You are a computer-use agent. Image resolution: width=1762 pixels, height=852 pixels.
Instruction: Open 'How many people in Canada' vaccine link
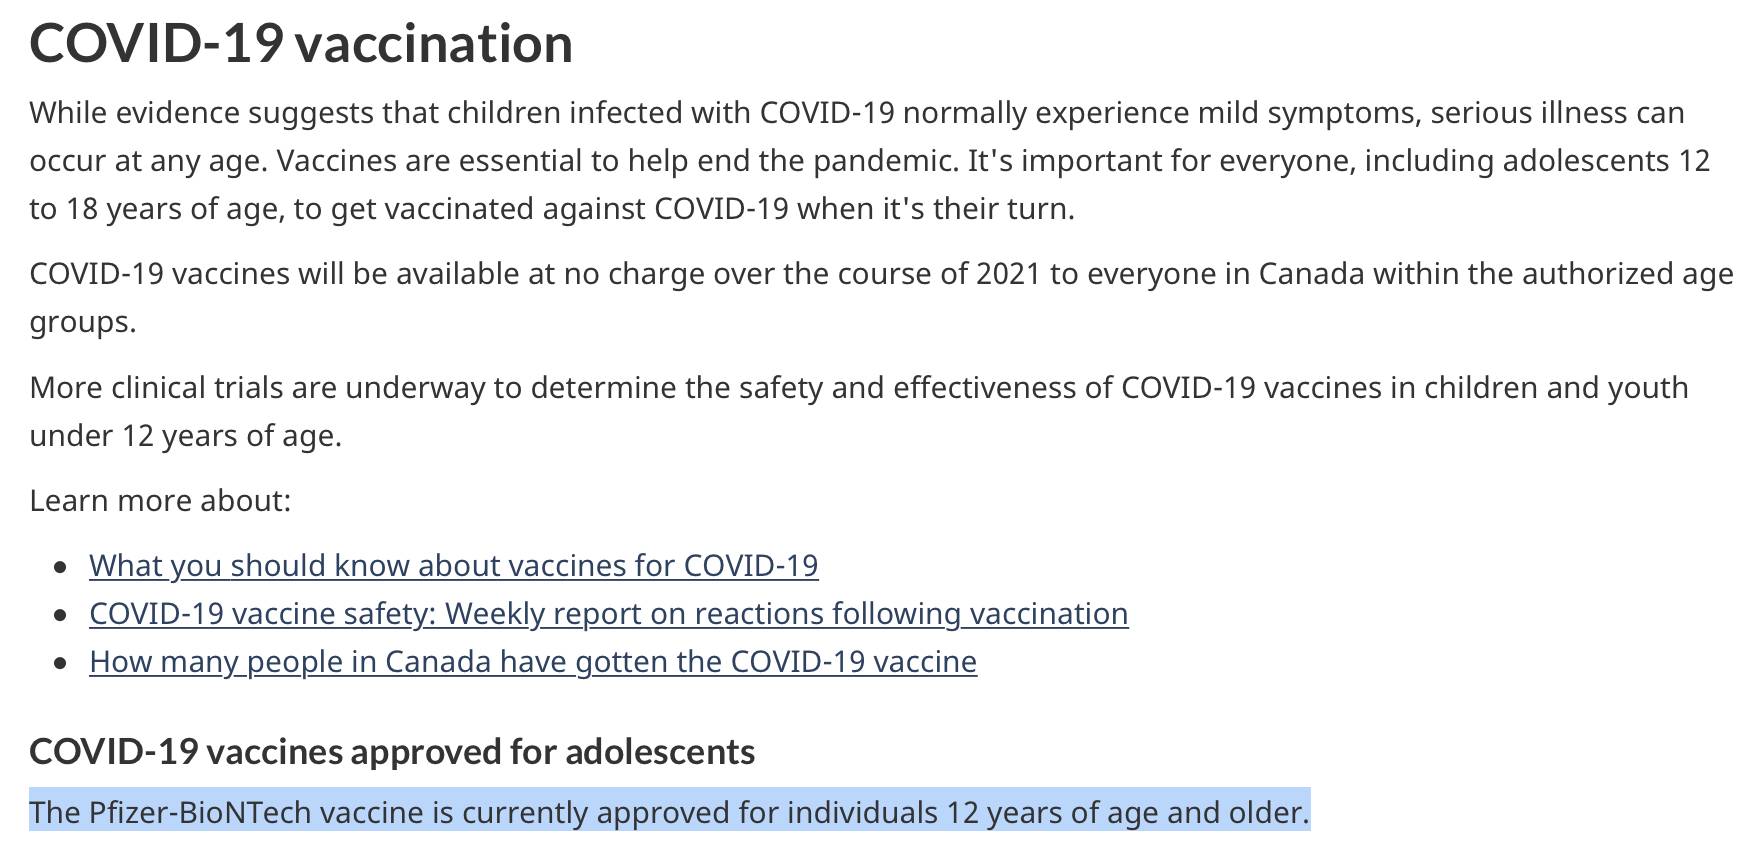pos(533,661)
